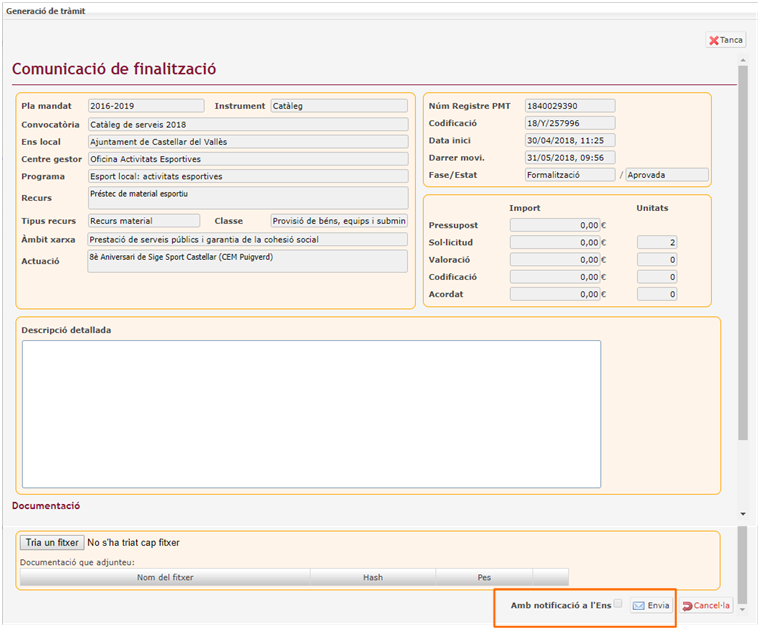Click the Codificació row units field

tap(657, 277)
